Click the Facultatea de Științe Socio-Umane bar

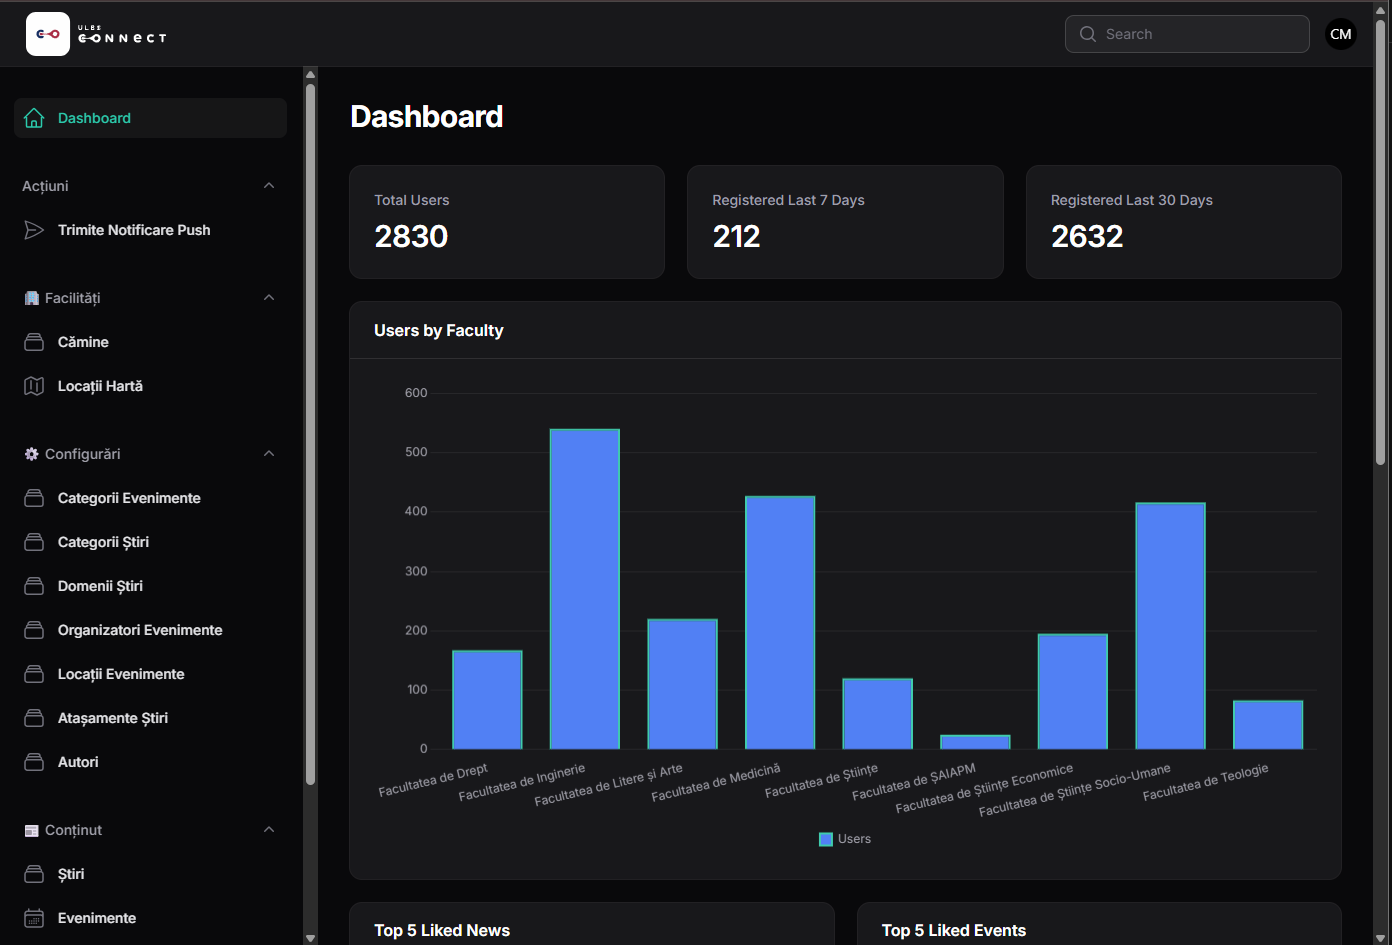(1170, 626)
